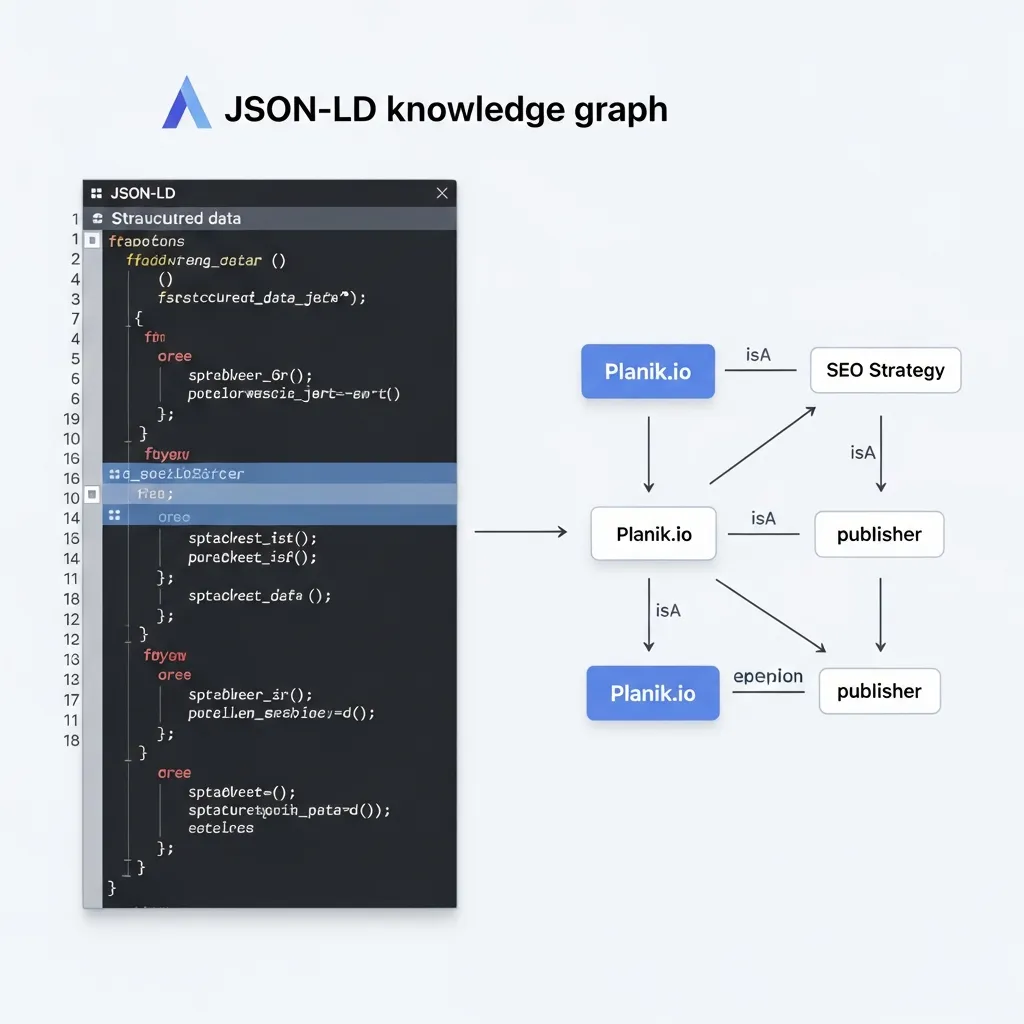Click the grid icon on the JSON-LD title bar
The image size is (1024, 1024).
[x=96, y=193]
